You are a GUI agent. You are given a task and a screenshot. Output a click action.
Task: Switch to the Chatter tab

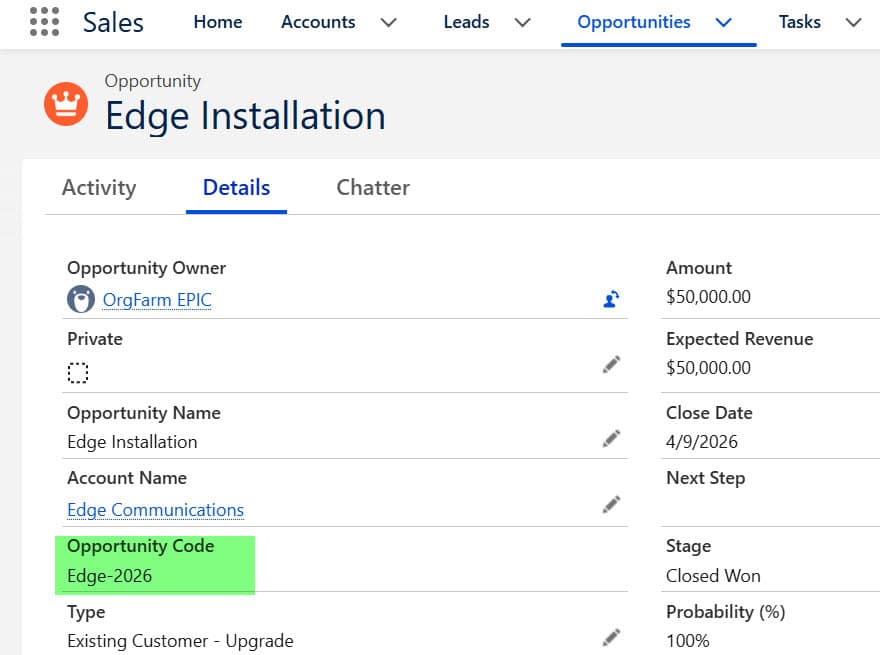point(373,187)
